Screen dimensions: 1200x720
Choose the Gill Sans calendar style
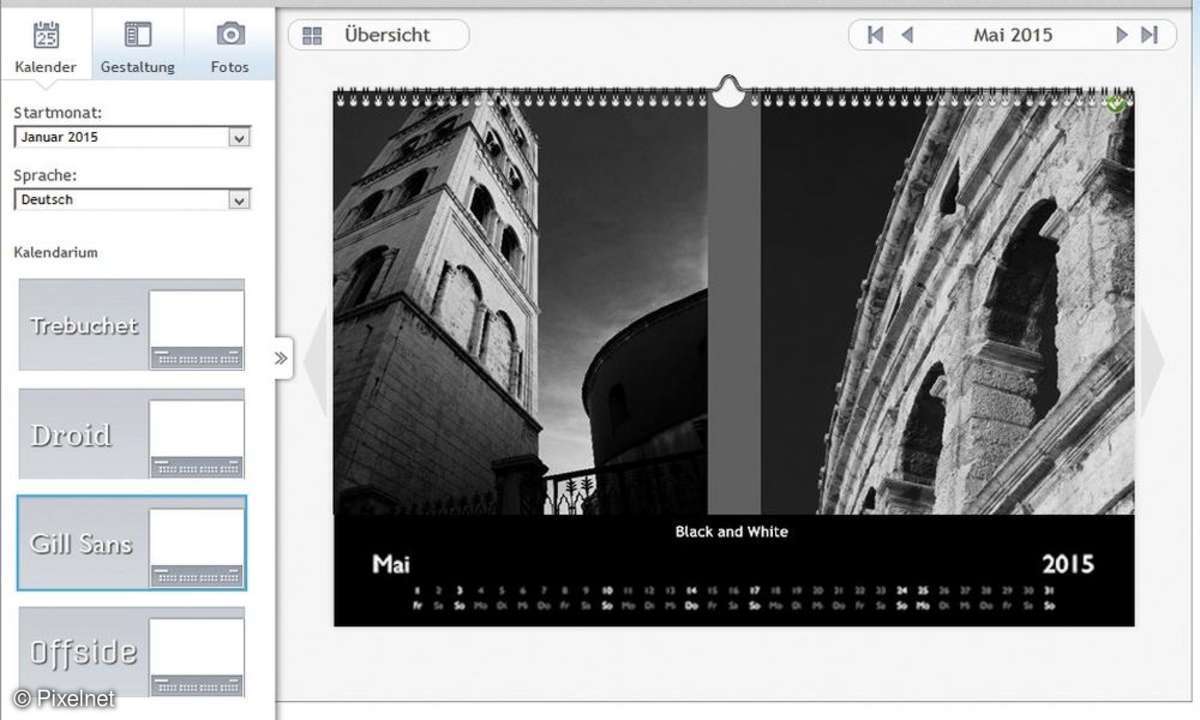point(132,543)
